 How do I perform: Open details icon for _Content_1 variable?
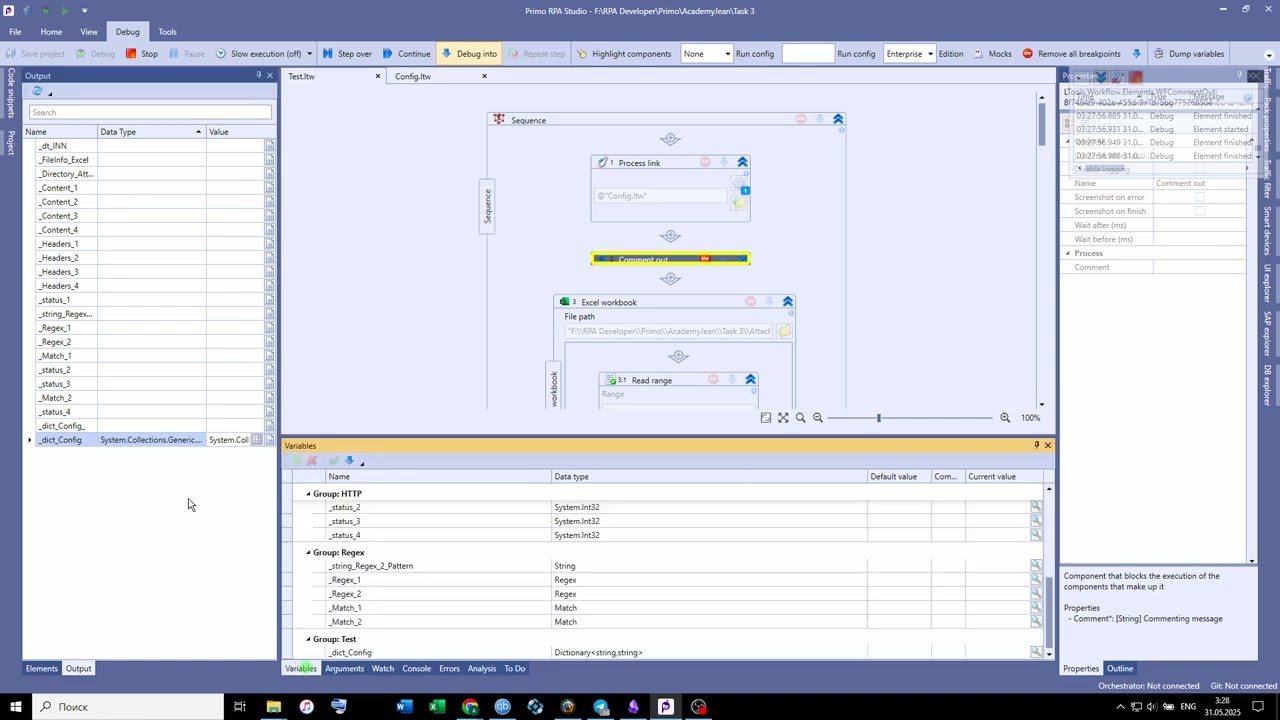coord(270,188)
